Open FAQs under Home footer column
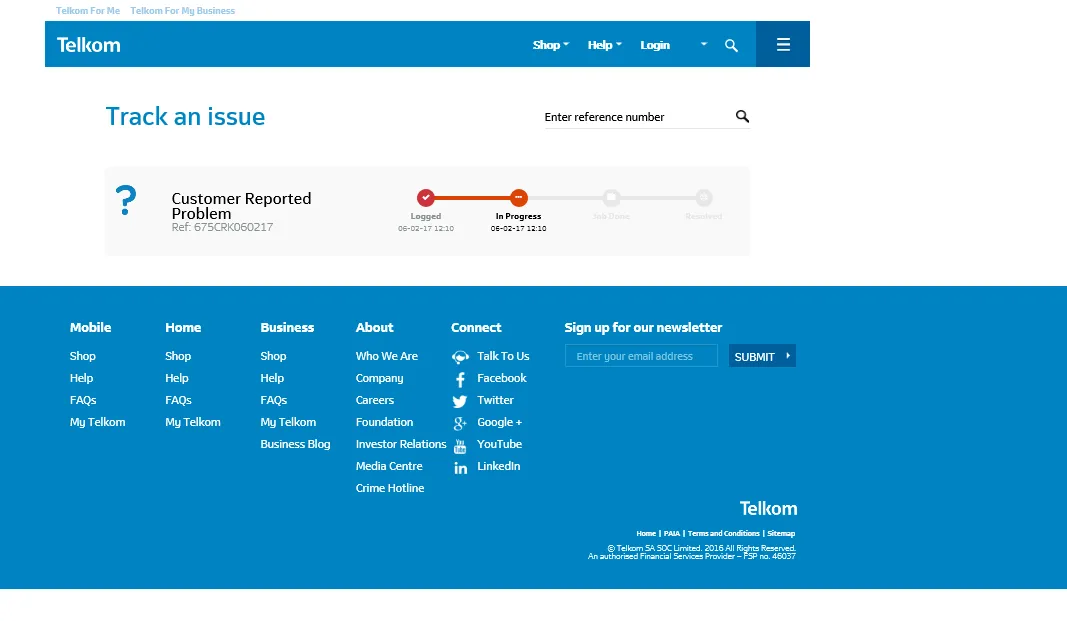This screenshot has height=621, width=1067. 178,400
